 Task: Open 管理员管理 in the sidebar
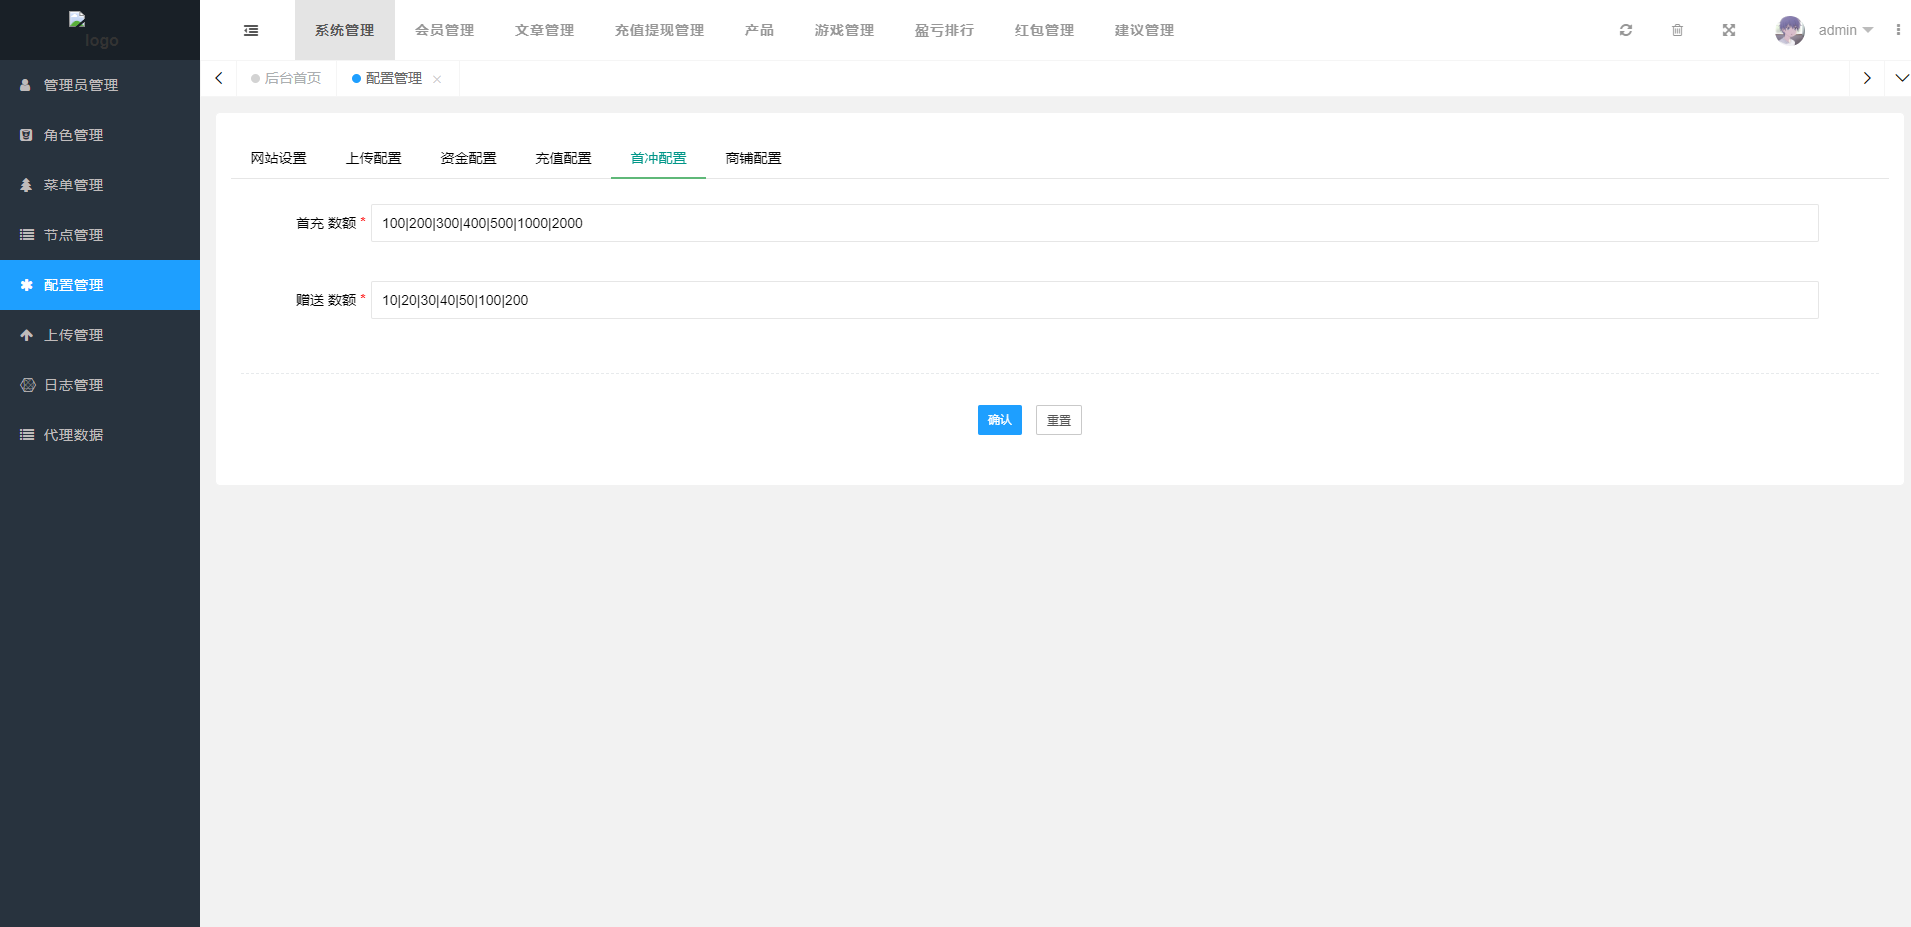coord(80,85)
